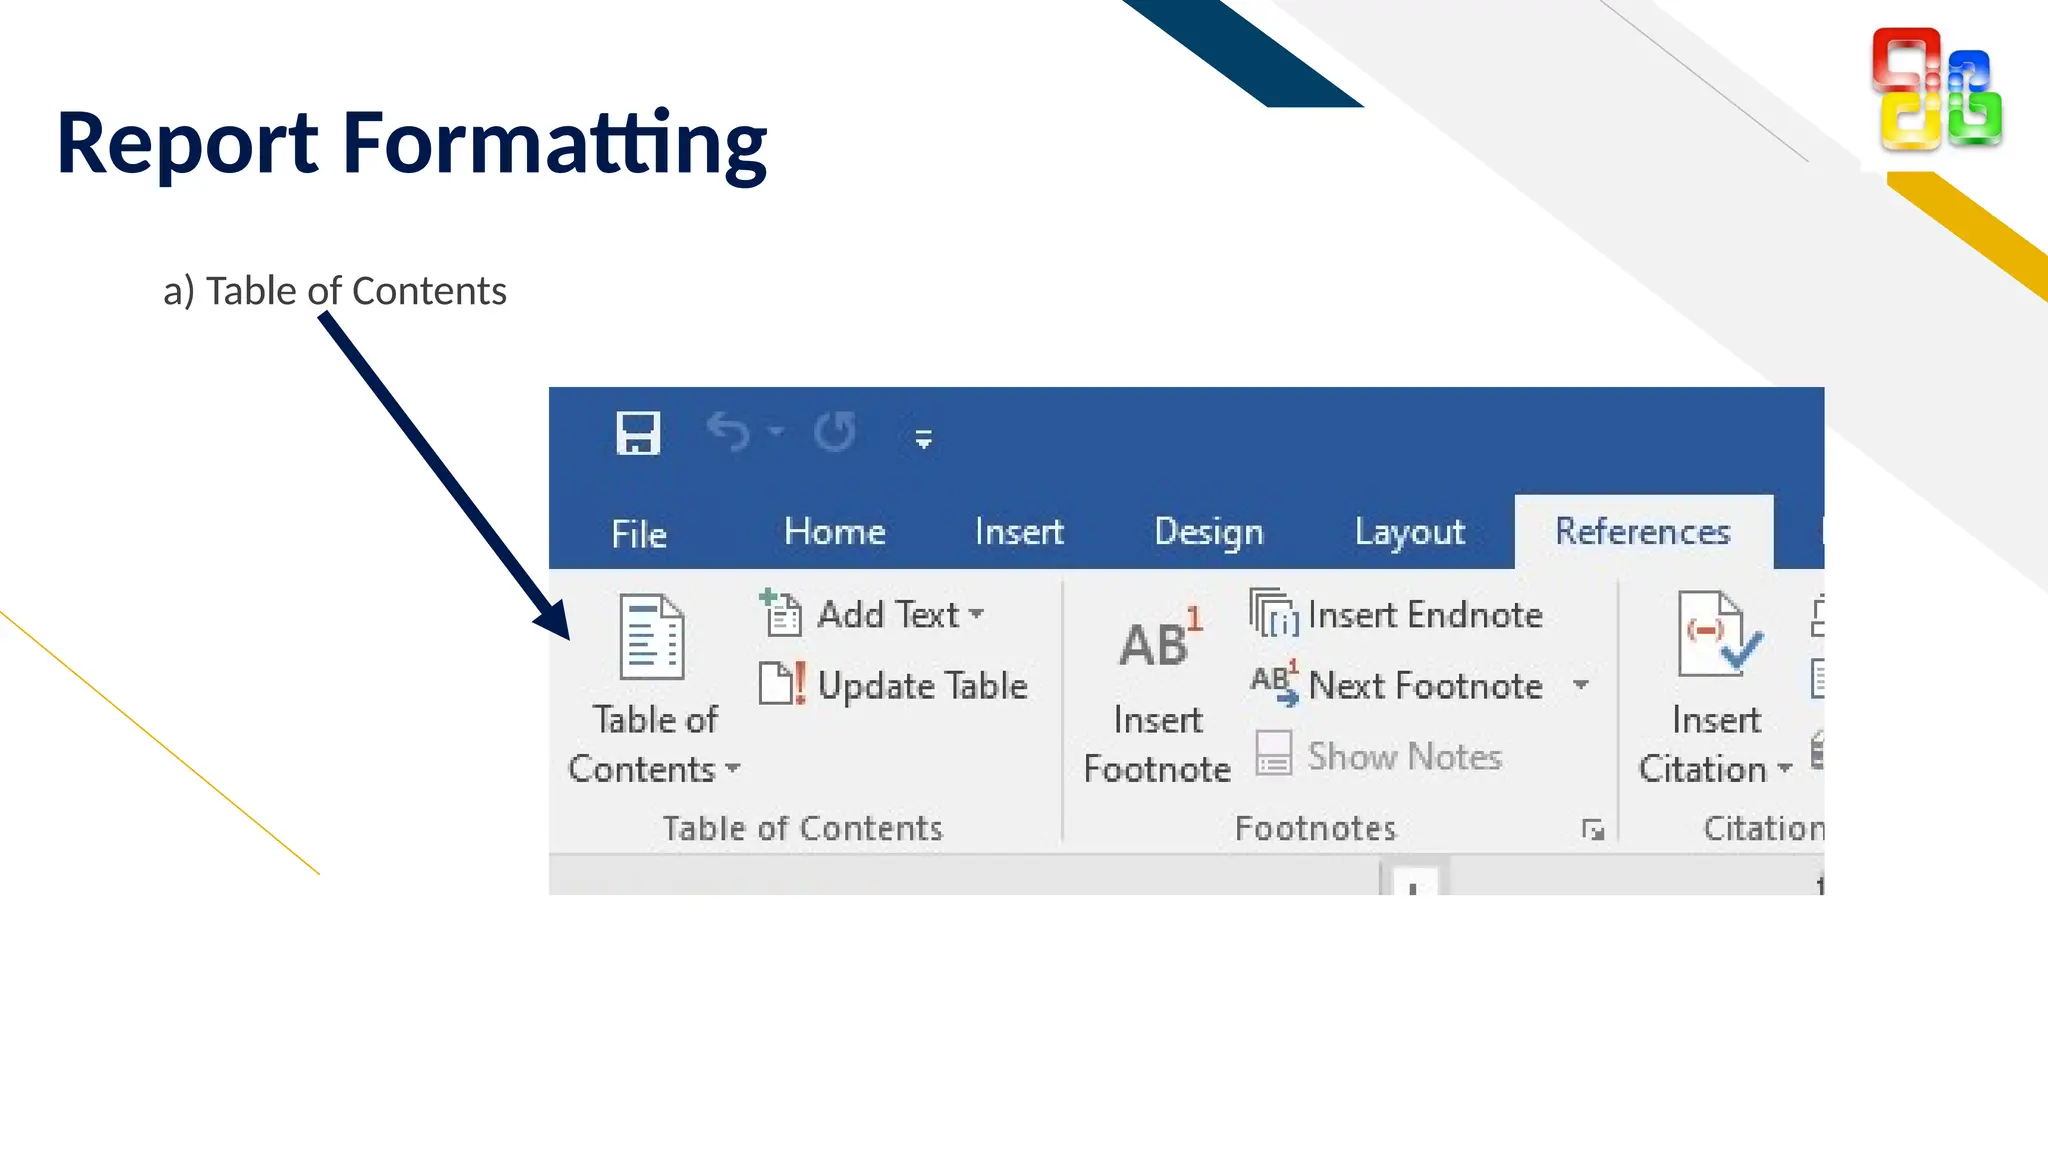This screenshot has height=1152, width=2048.
Task: Open the Undo history dropdown arrow
Action: click(776, 432)
